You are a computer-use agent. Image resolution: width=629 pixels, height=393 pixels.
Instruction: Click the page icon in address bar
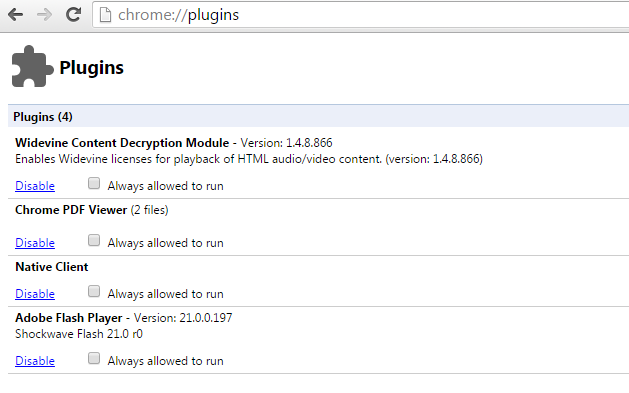(x=105, y=15)
